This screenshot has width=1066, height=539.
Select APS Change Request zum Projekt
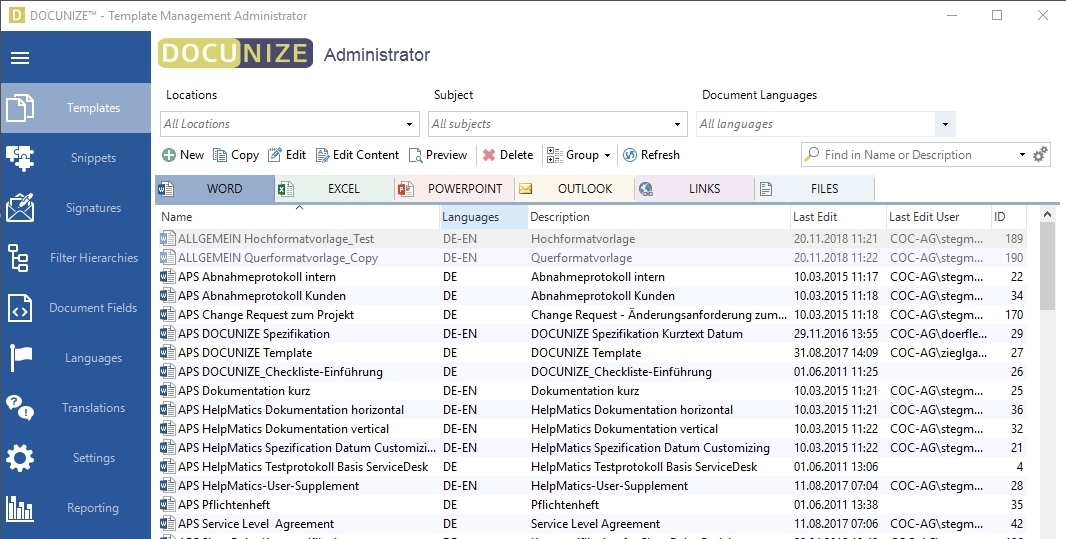coord(591,315)
